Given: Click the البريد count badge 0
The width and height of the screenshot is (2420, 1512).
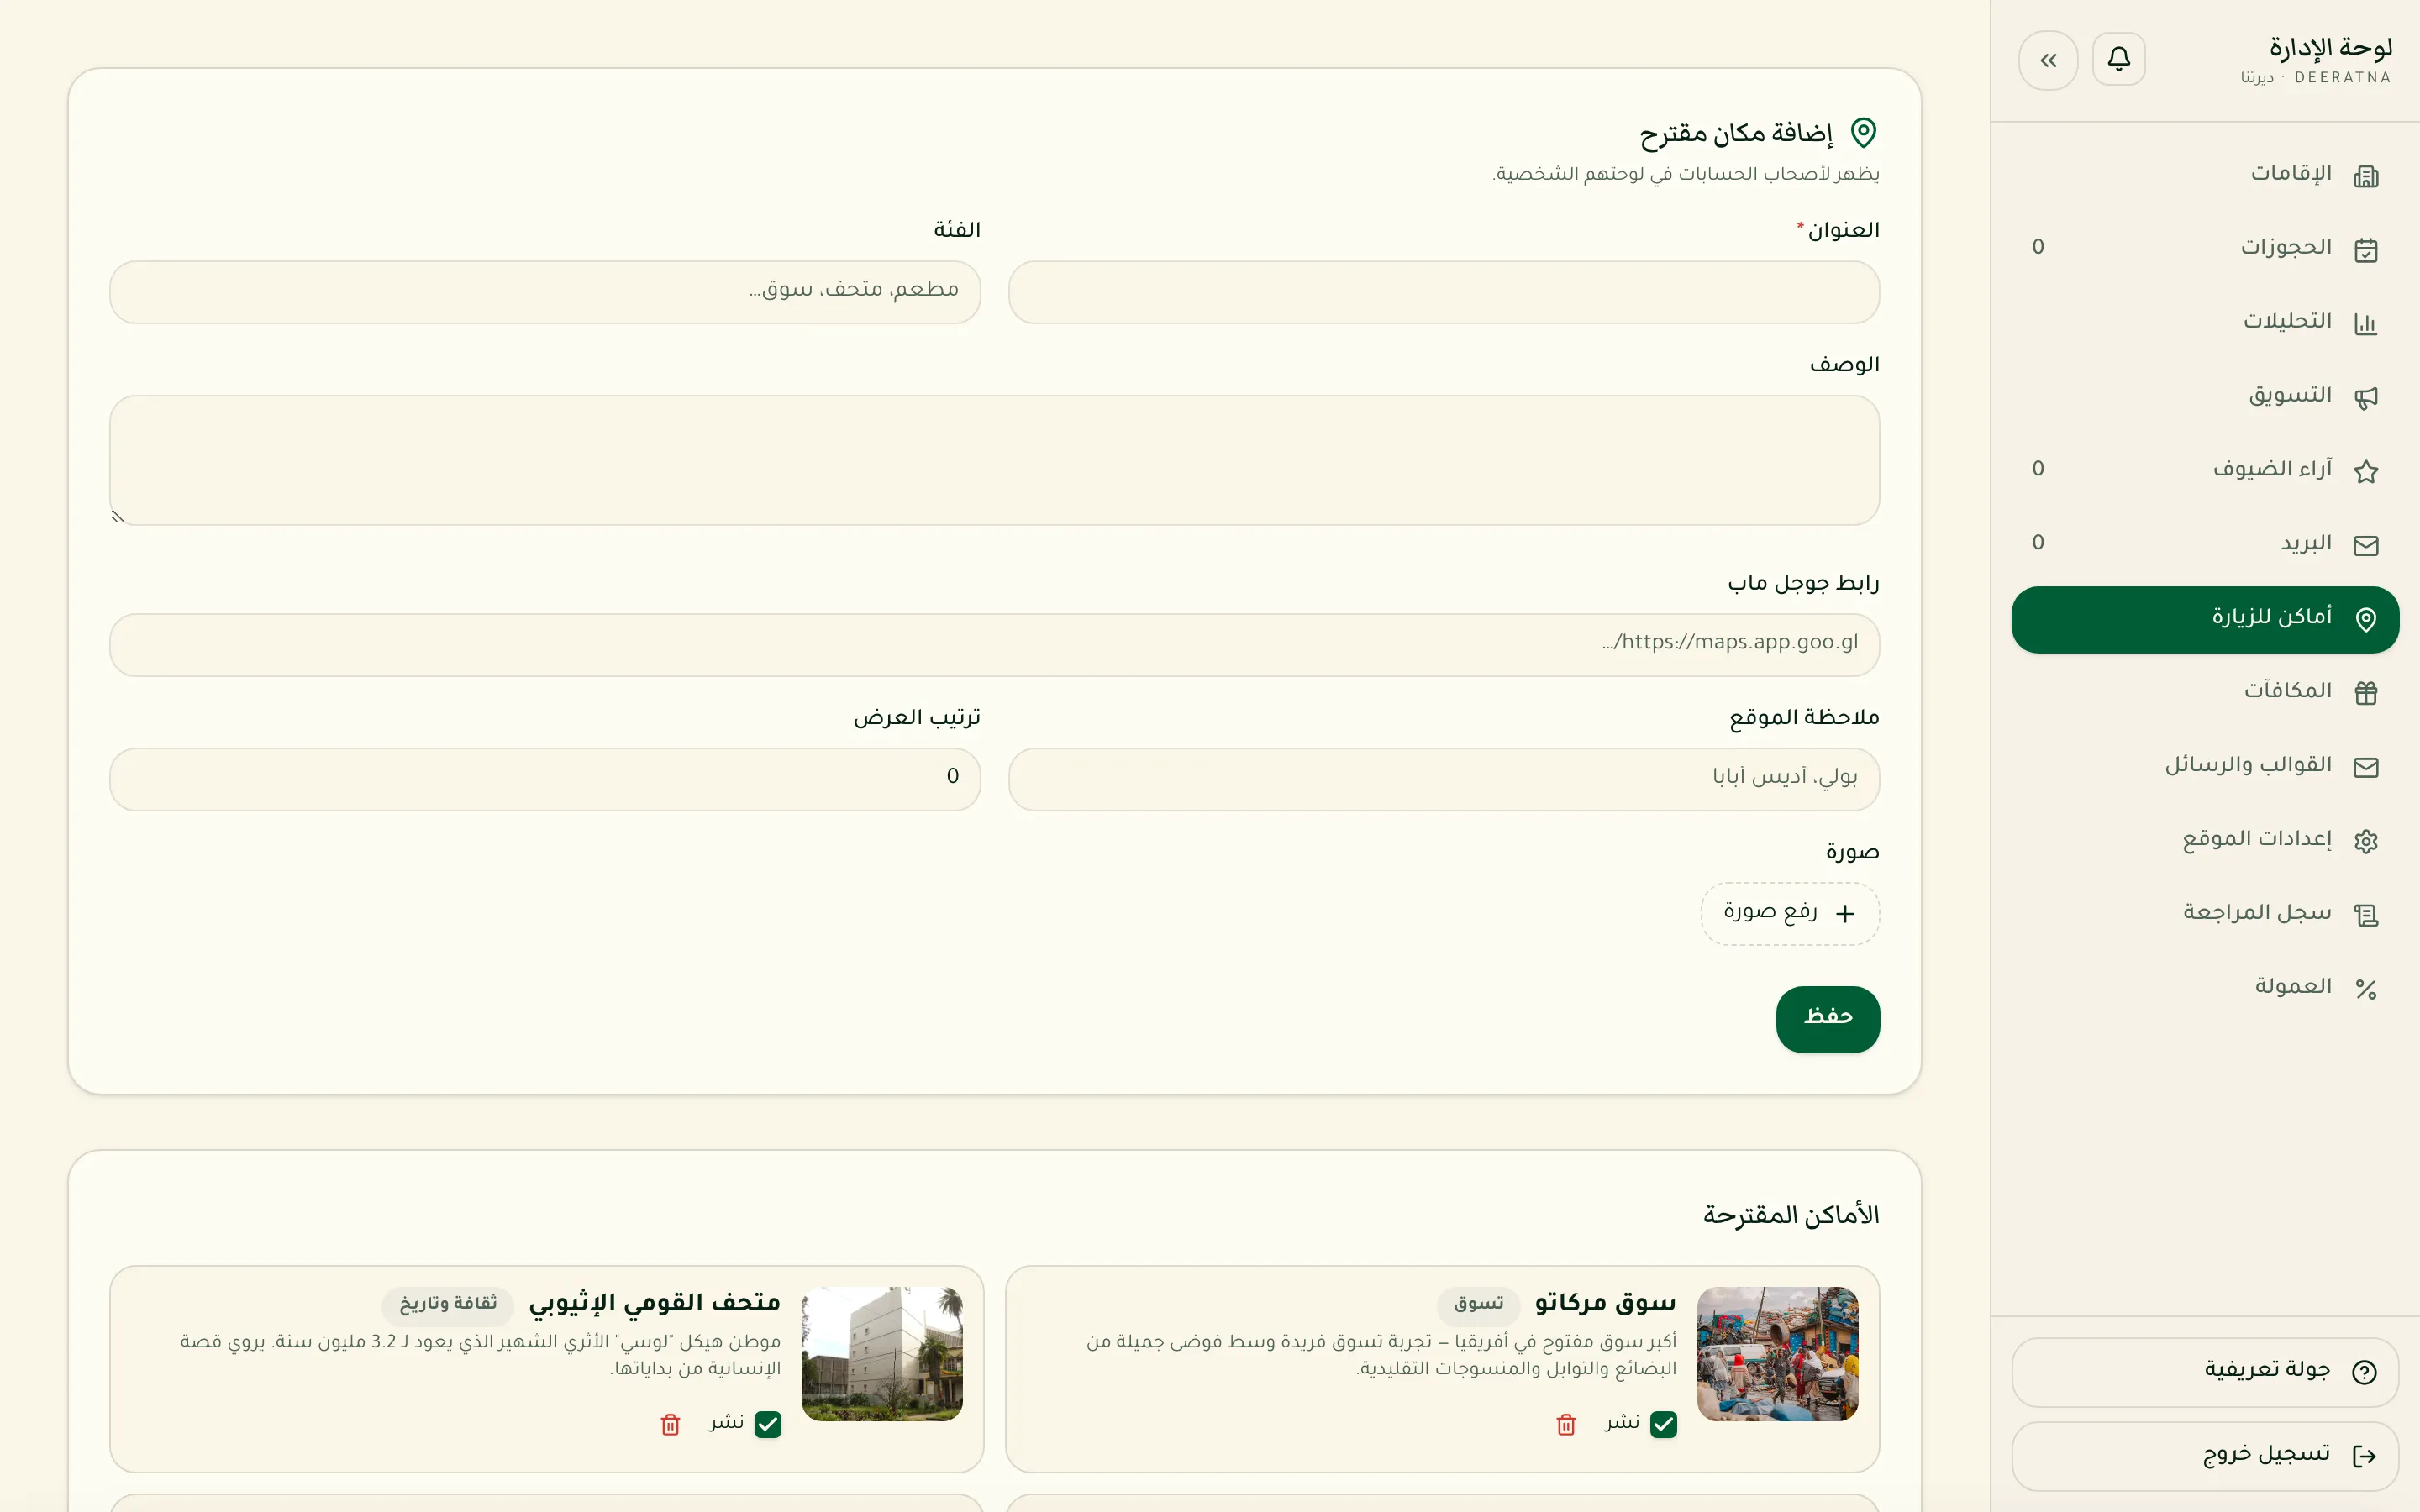Looking at the screenshot, I should [x=2038, y=543].
